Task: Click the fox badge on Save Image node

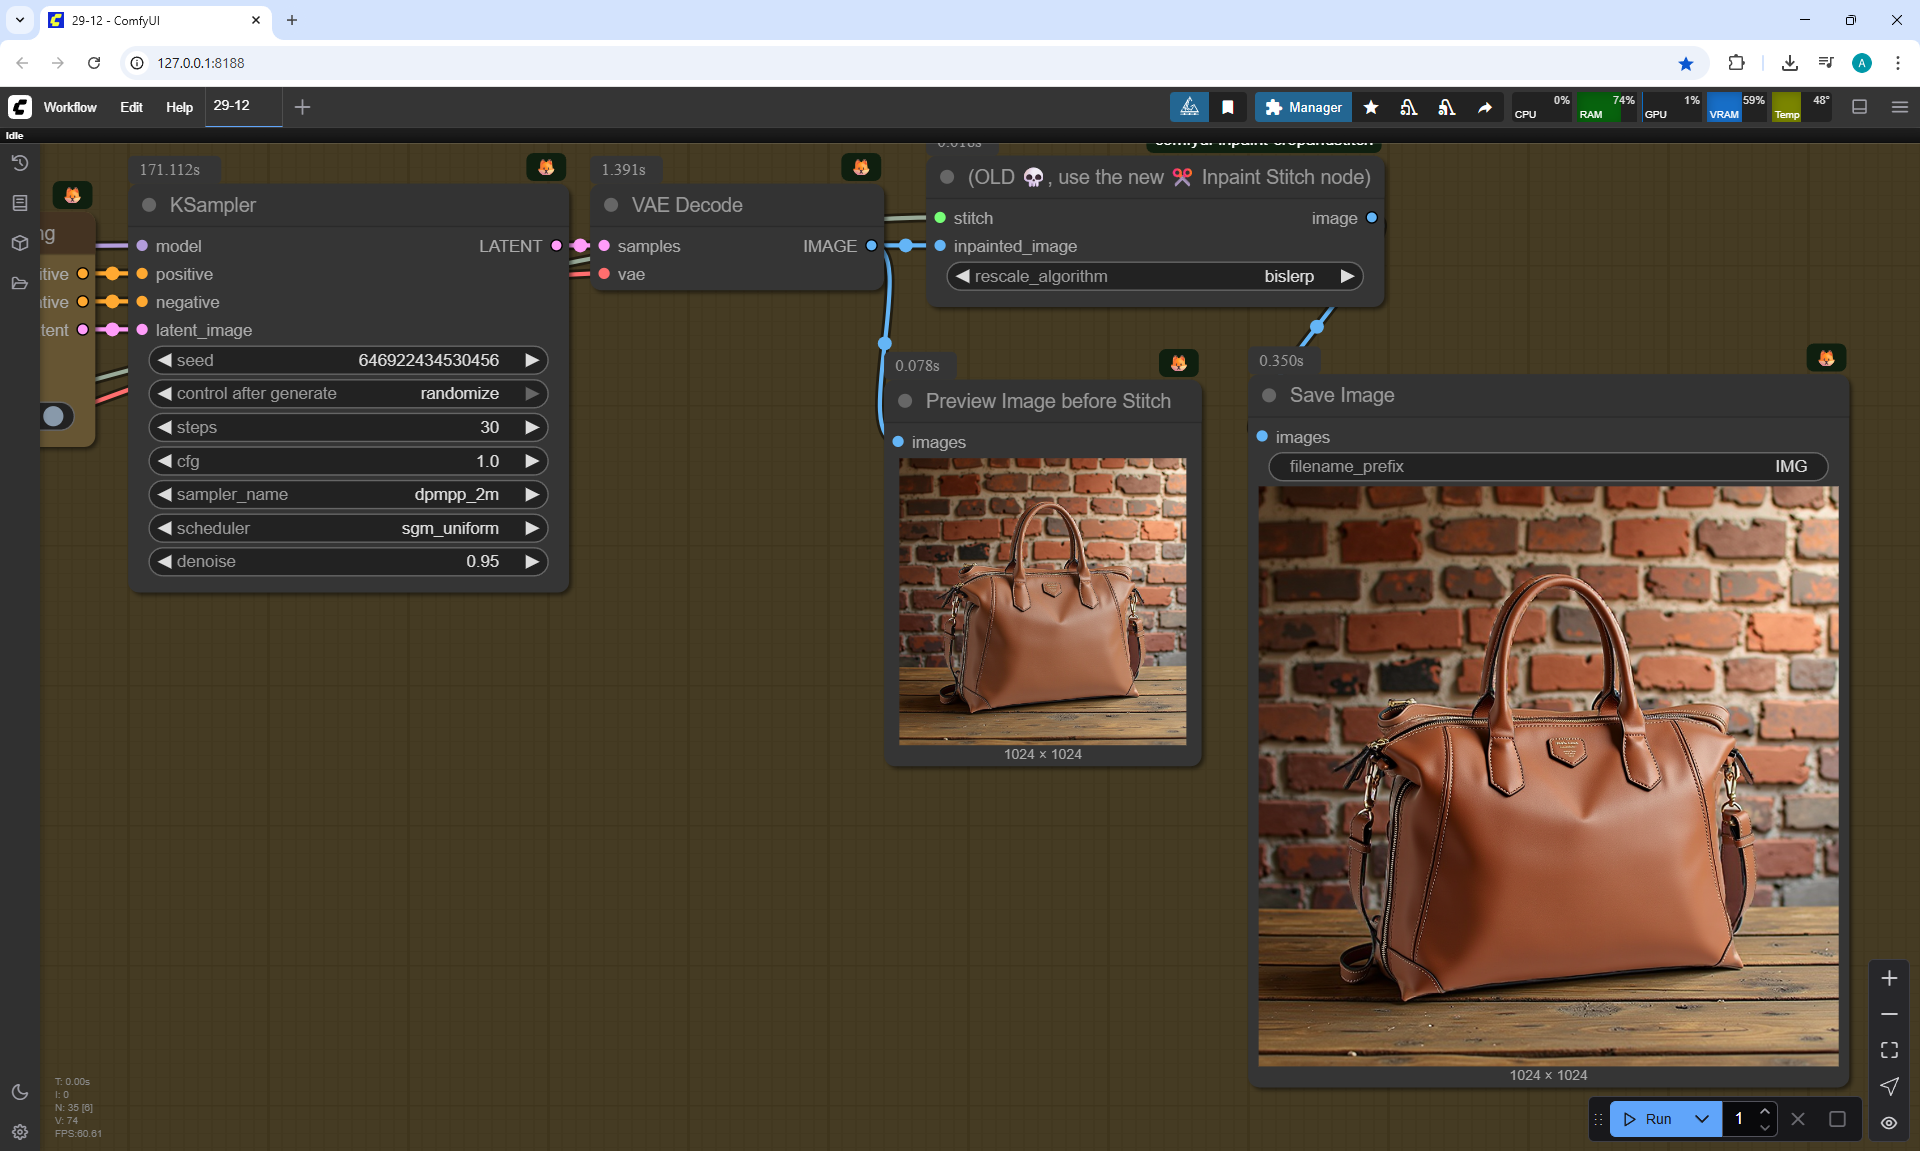Action: (x=1827, y=358)
